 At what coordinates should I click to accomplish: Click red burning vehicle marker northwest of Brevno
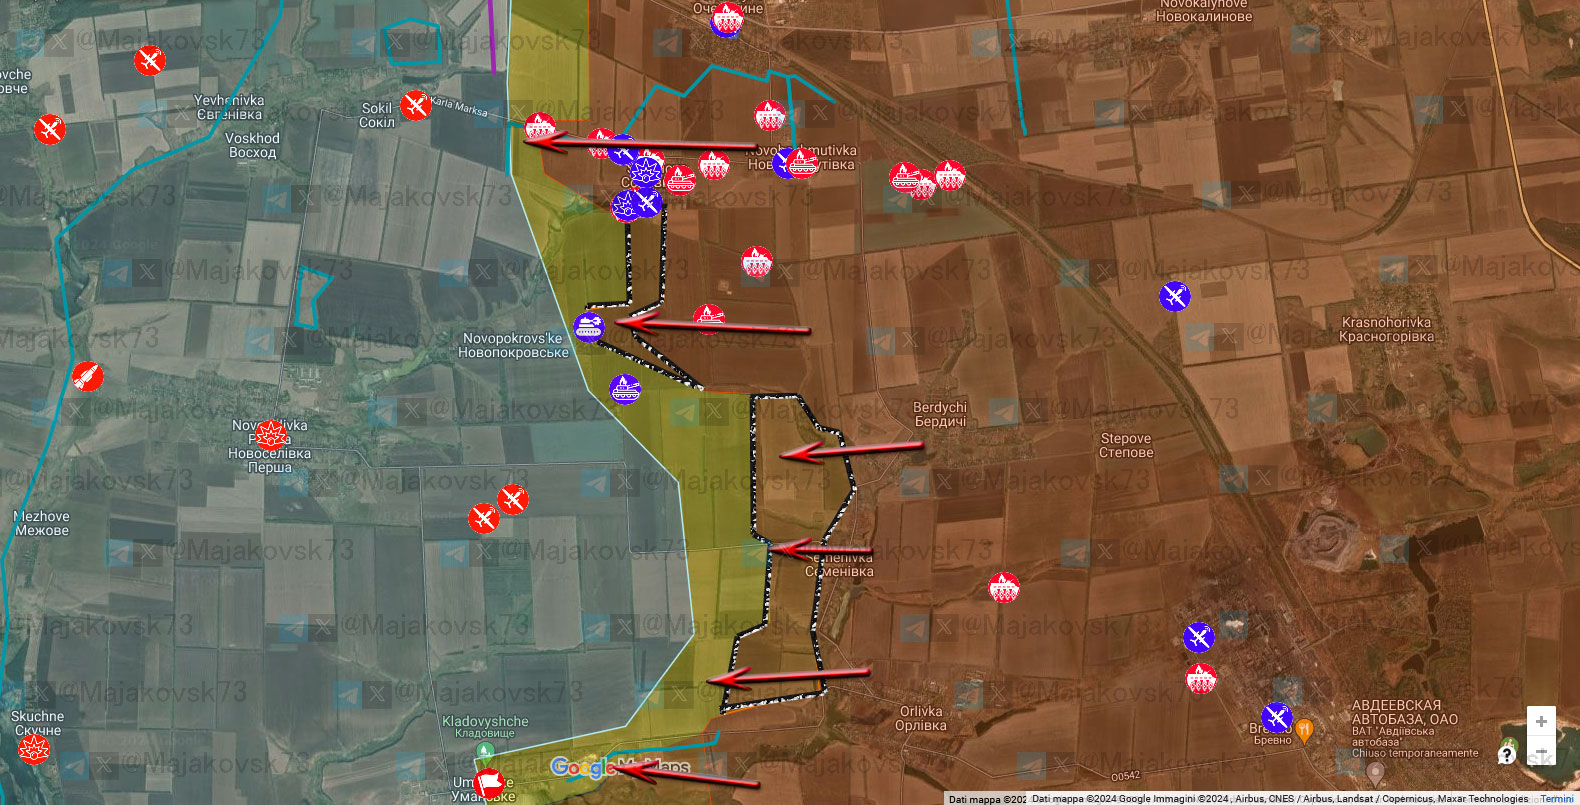pos(1201,679)
